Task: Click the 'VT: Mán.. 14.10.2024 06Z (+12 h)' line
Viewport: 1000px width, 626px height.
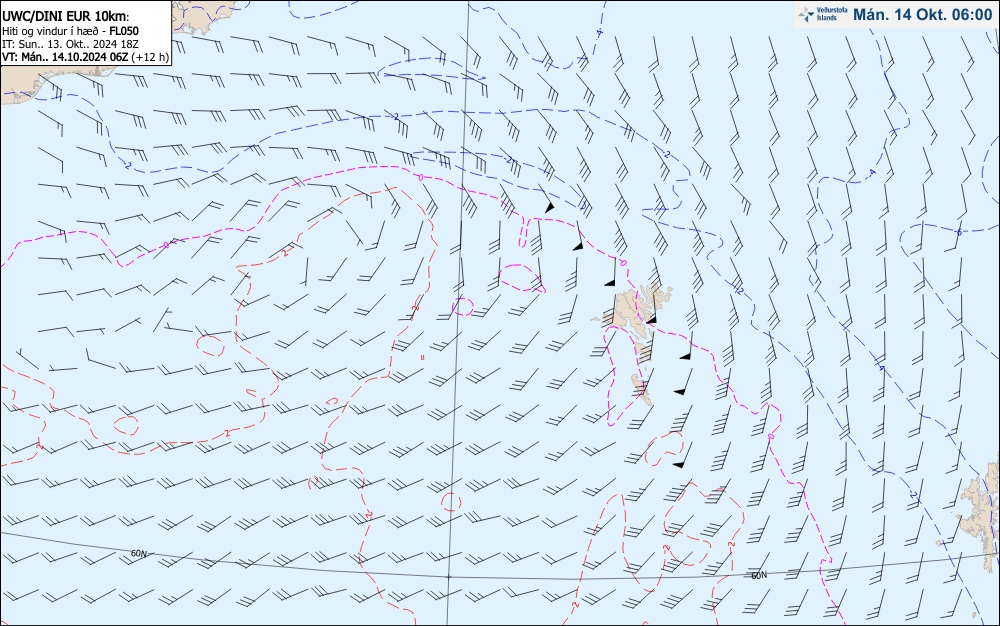Action: [x=85, y=56]
